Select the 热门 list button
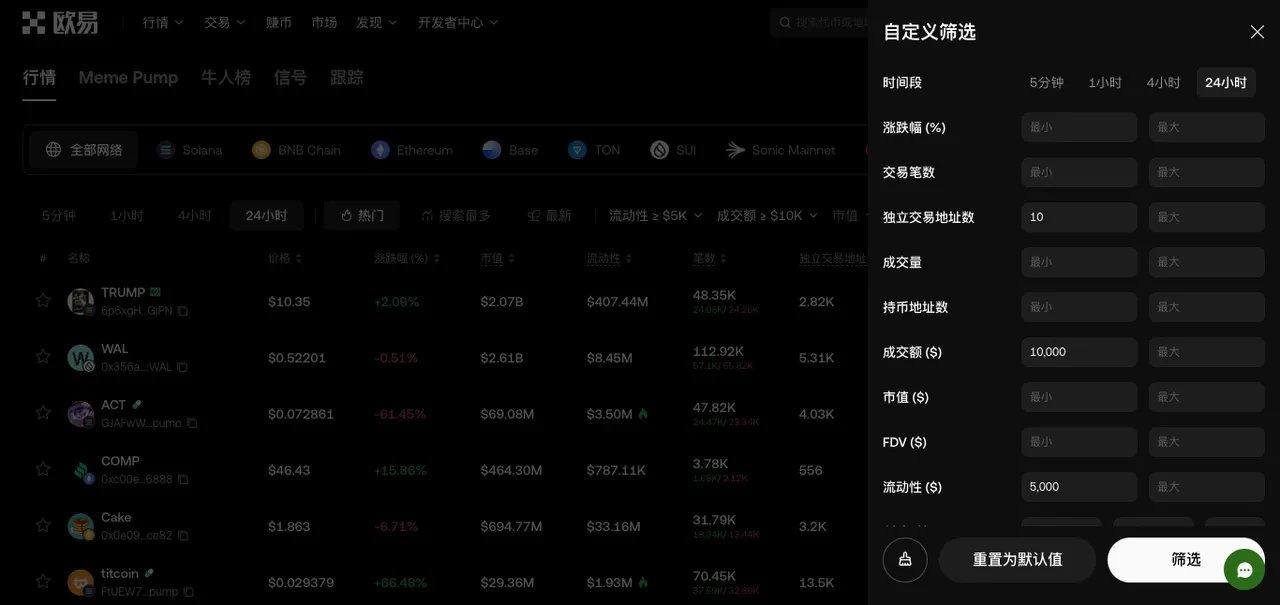The height and width of the screenshot is (605, 1280). [x=362, y=215]
